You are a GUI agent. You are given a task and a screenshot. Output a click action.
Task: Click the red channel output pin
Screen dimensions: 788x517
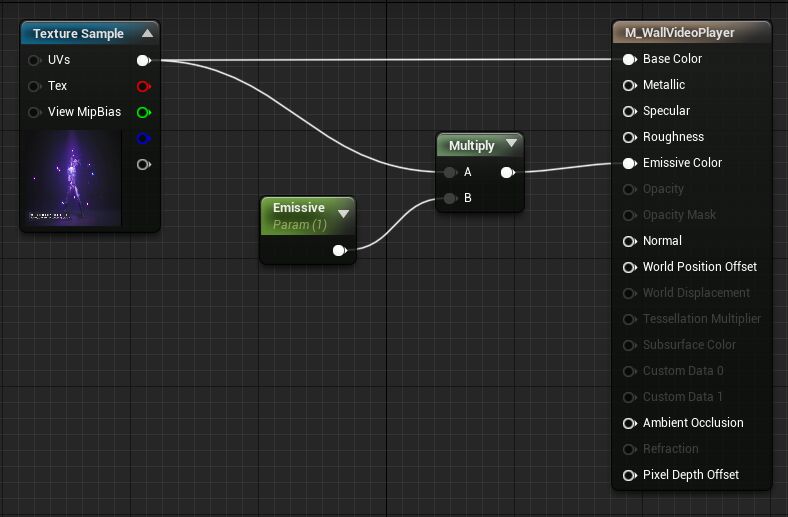[x=144, y=86]
